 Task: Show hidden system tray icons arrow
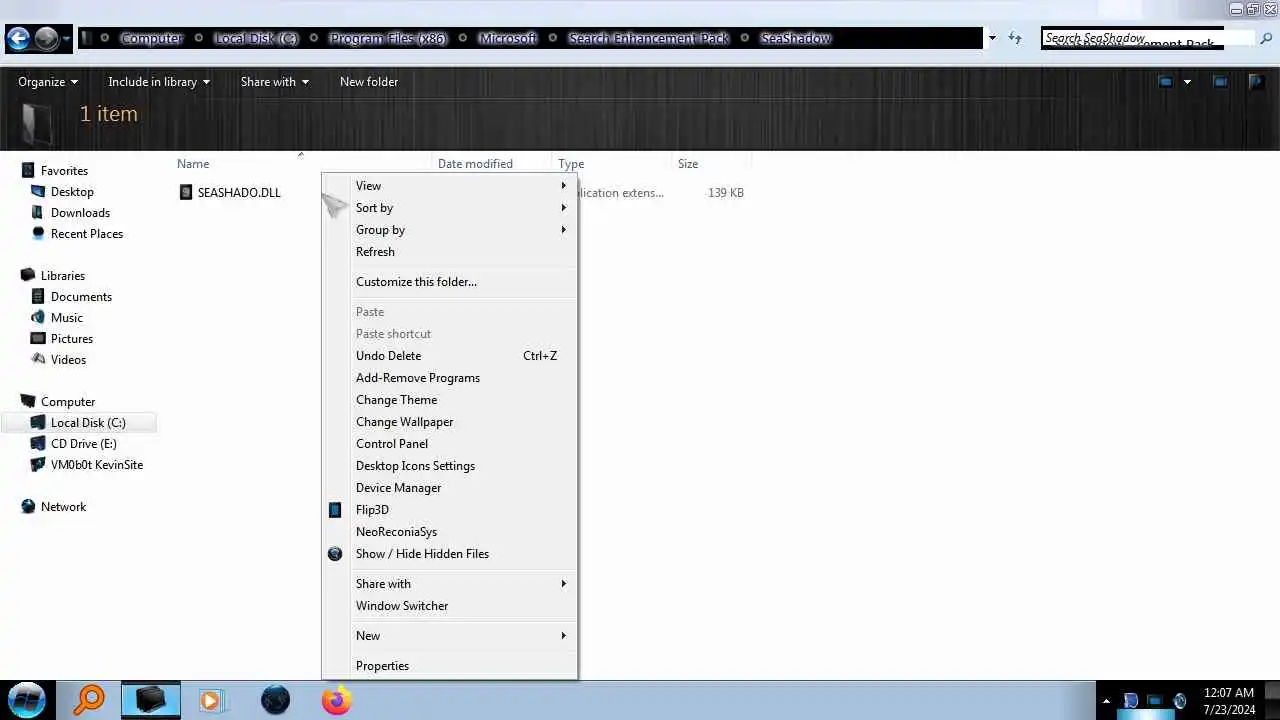(x=1105, y=701)
